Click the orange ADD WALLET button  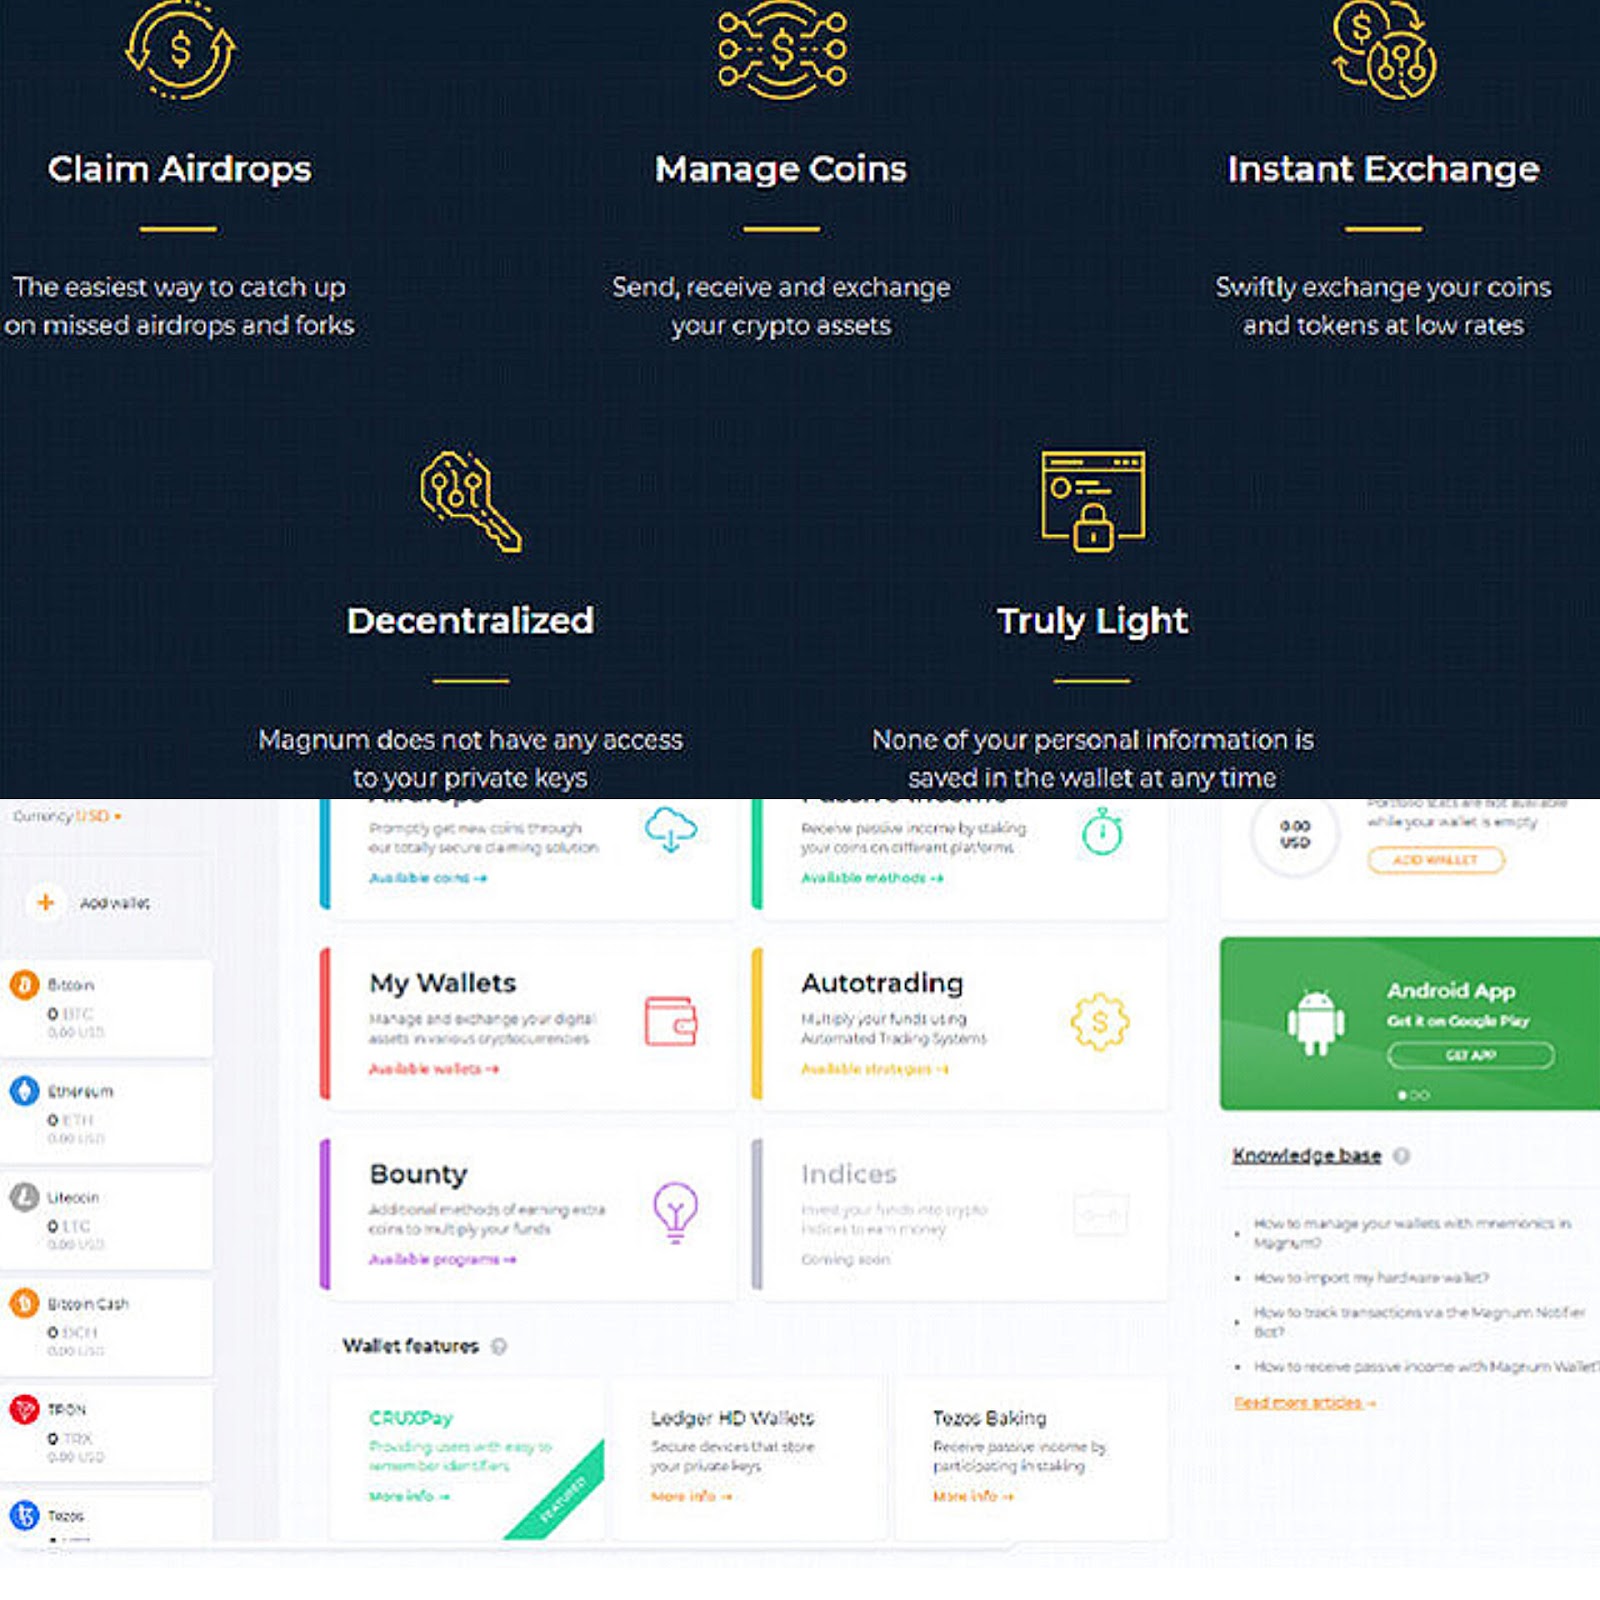tap(1435, 860)
